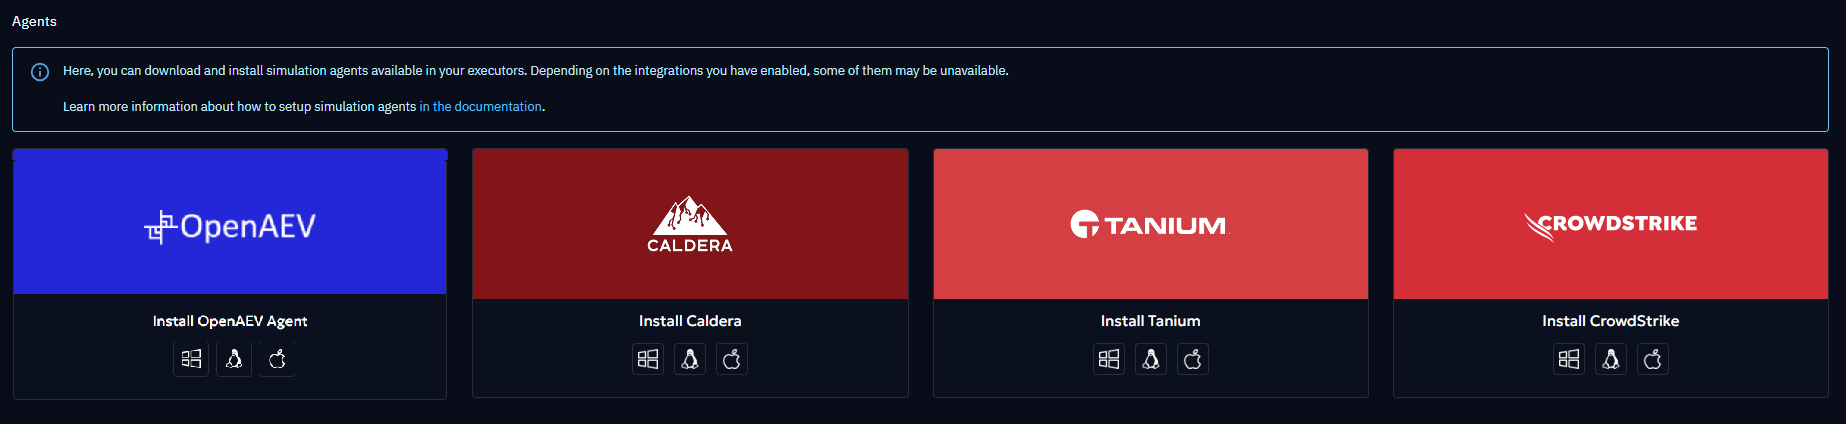Choose Windows icon under Install Tanium
This screenshot has width=1846, height=424.
pos(1109,359)
